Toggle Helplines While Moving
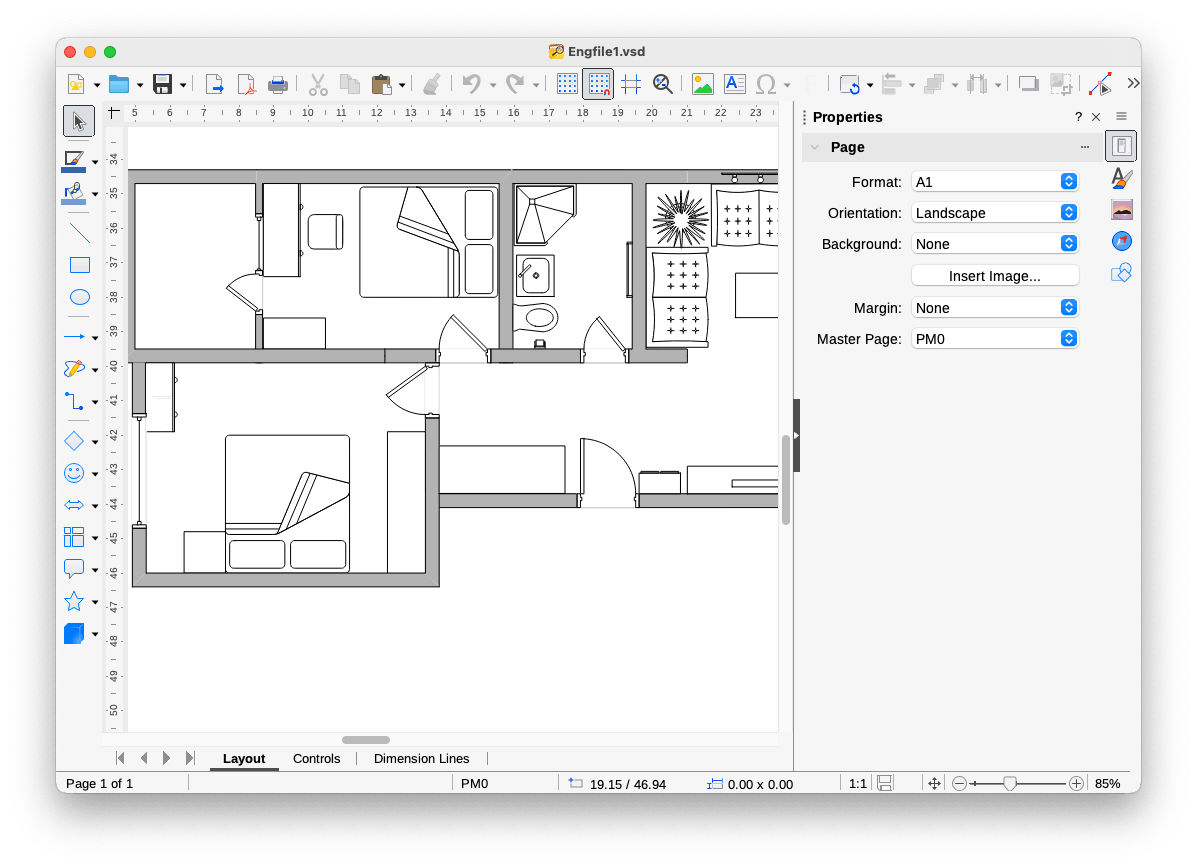Screen dimensions: 1197x867 [x=631, y=84]
